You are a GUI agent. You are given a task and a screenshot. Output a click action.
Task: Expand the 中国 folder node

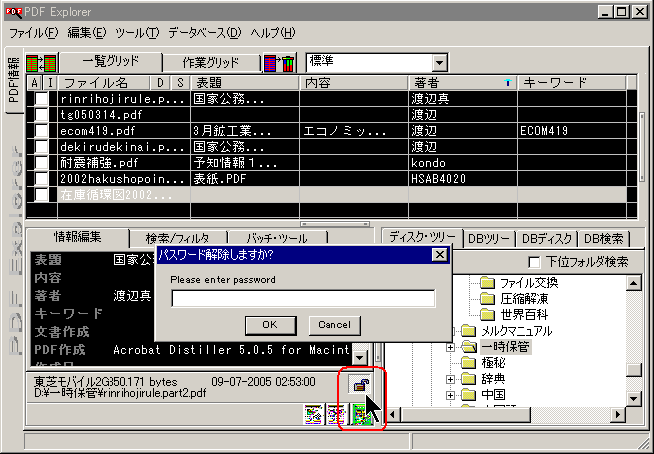(x=451, y=396)
